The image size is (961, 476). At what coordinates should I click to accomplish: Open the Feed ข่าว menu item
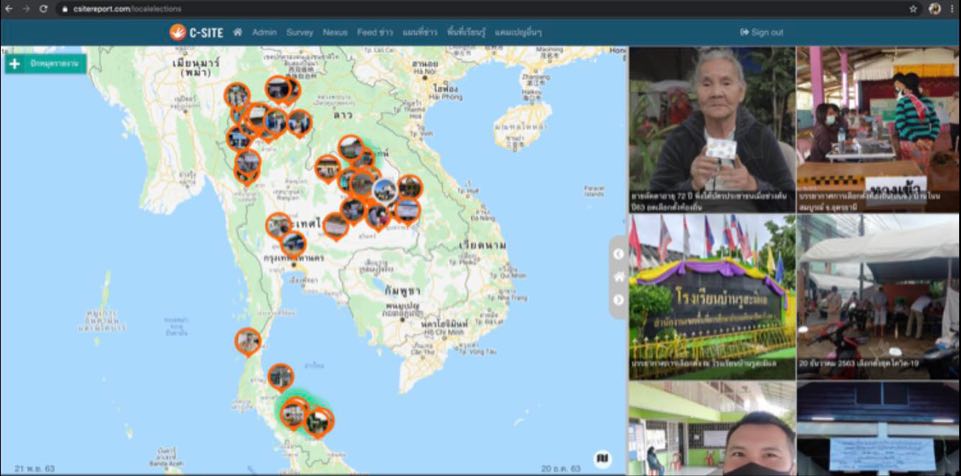pyautogui.click(x=375, y=32)
